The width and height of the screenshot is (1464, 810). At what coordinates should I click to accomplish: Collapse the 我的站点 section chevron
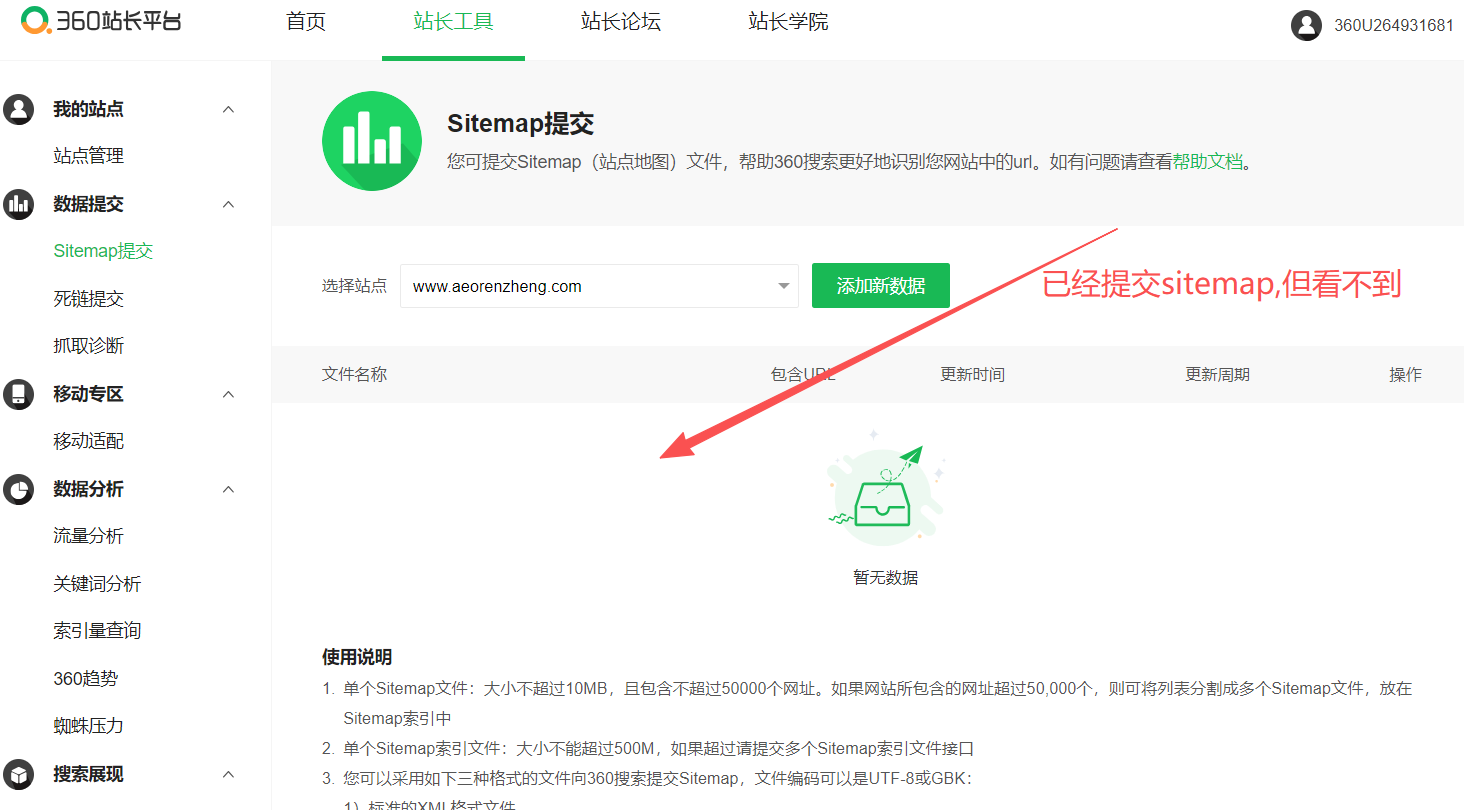point(228,109)
